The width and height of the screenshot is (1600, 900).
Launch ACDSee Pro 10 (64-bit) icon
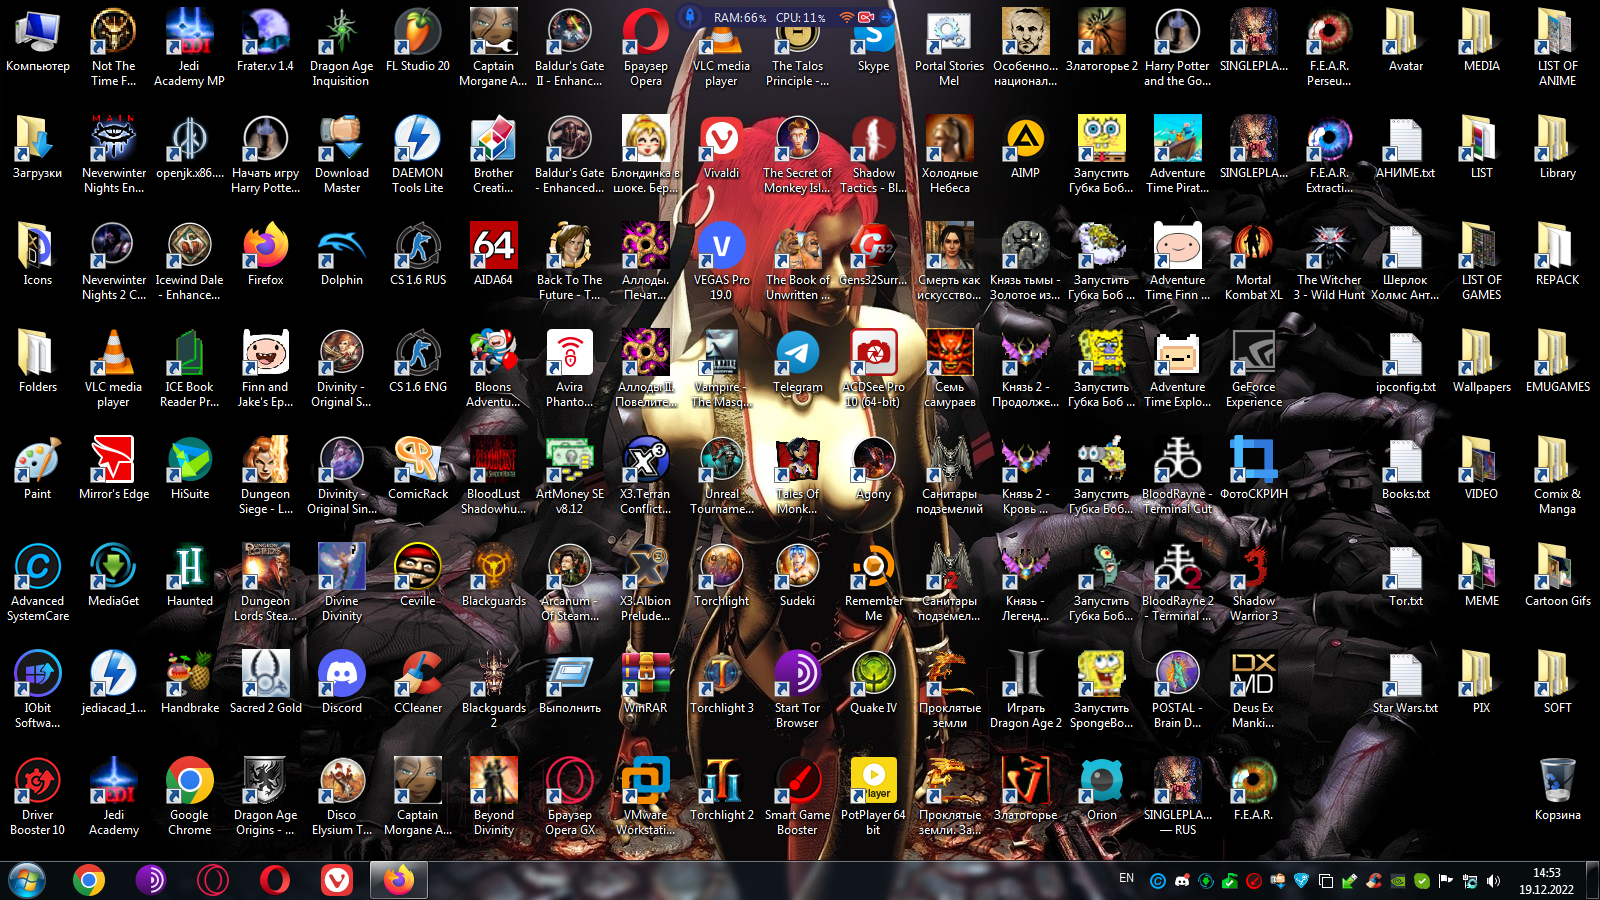(873, 368)
